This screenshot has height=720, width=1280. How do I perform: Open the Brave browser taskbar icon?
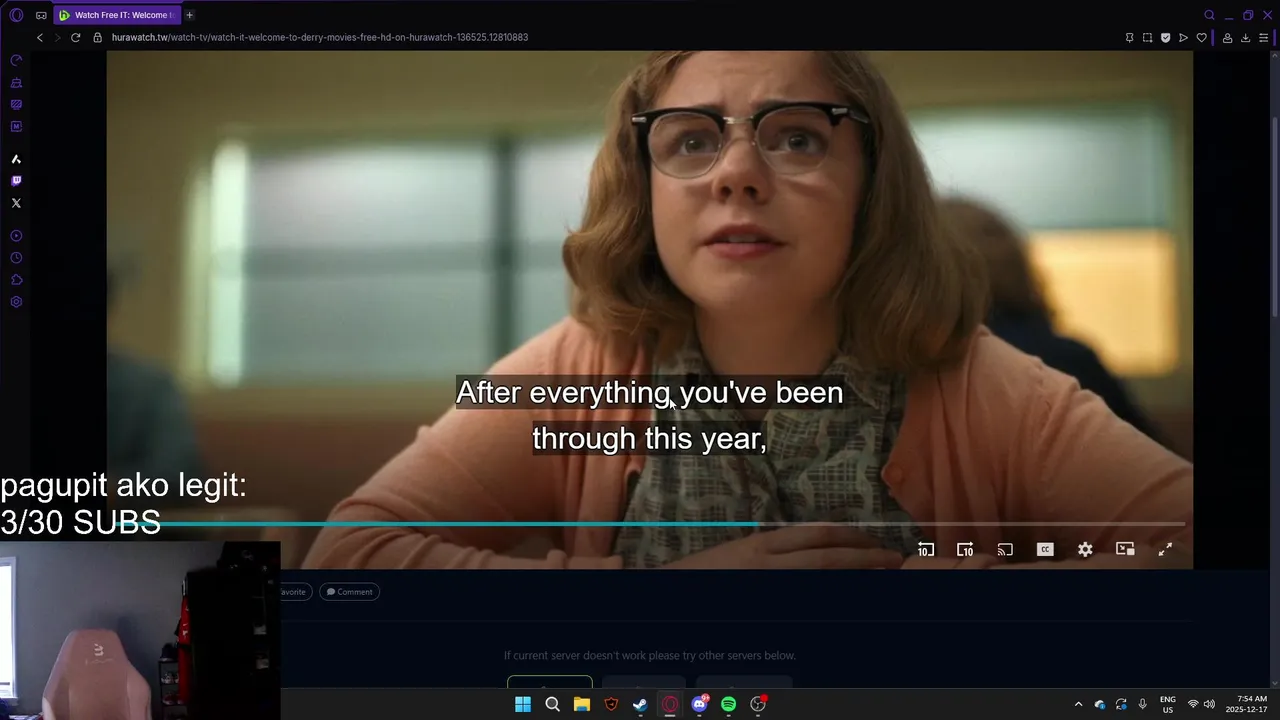(611, 704)
